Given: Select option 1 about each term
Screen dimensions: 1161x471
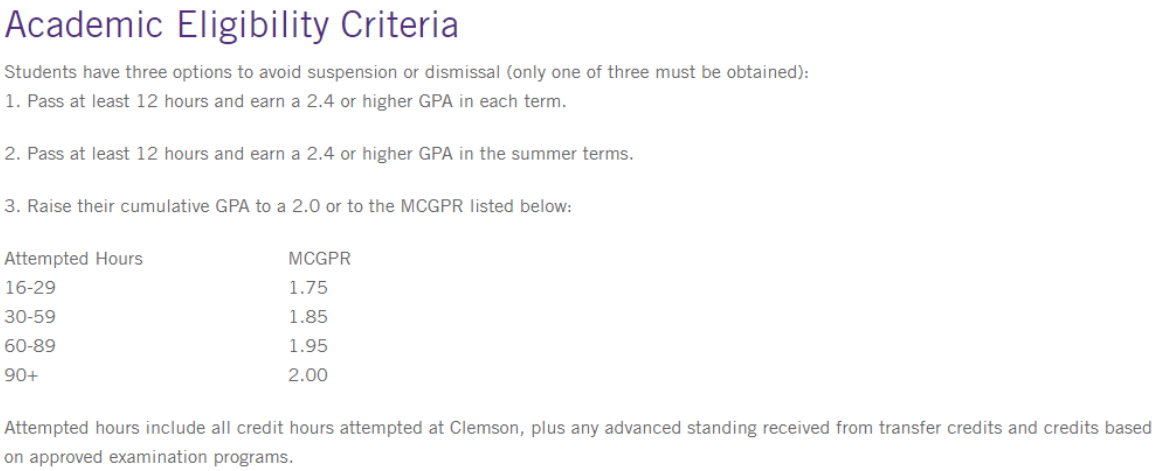Looking at the screenshot, I should point(285,102).
